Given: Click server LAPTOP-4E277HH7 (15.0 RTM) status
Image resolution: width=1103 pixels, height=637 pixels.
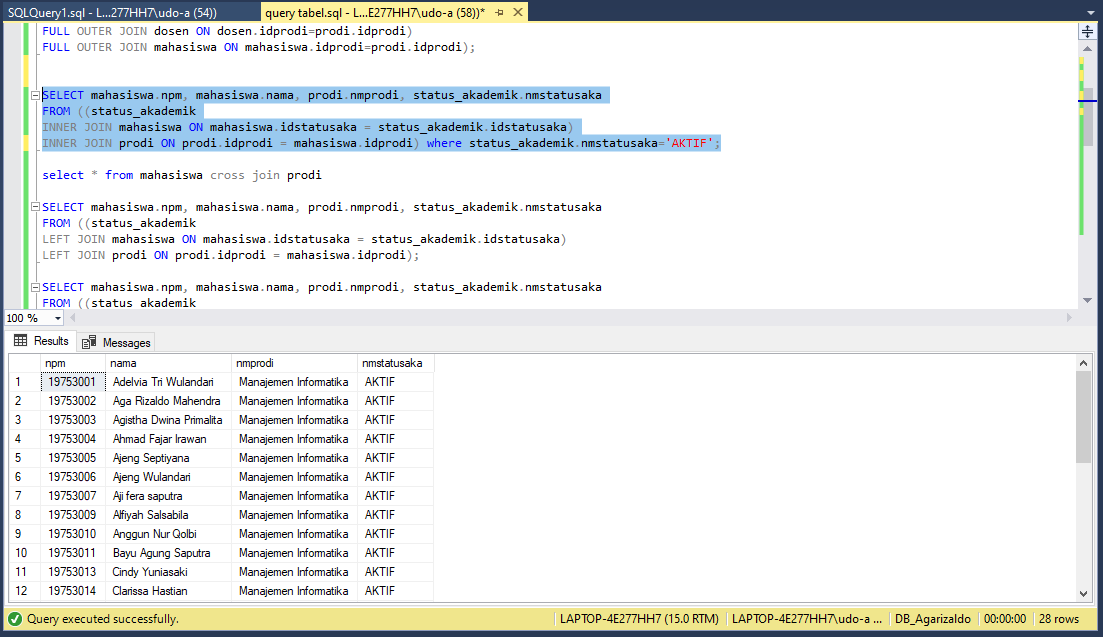Looking at the screenshot, I should [639, 619].
